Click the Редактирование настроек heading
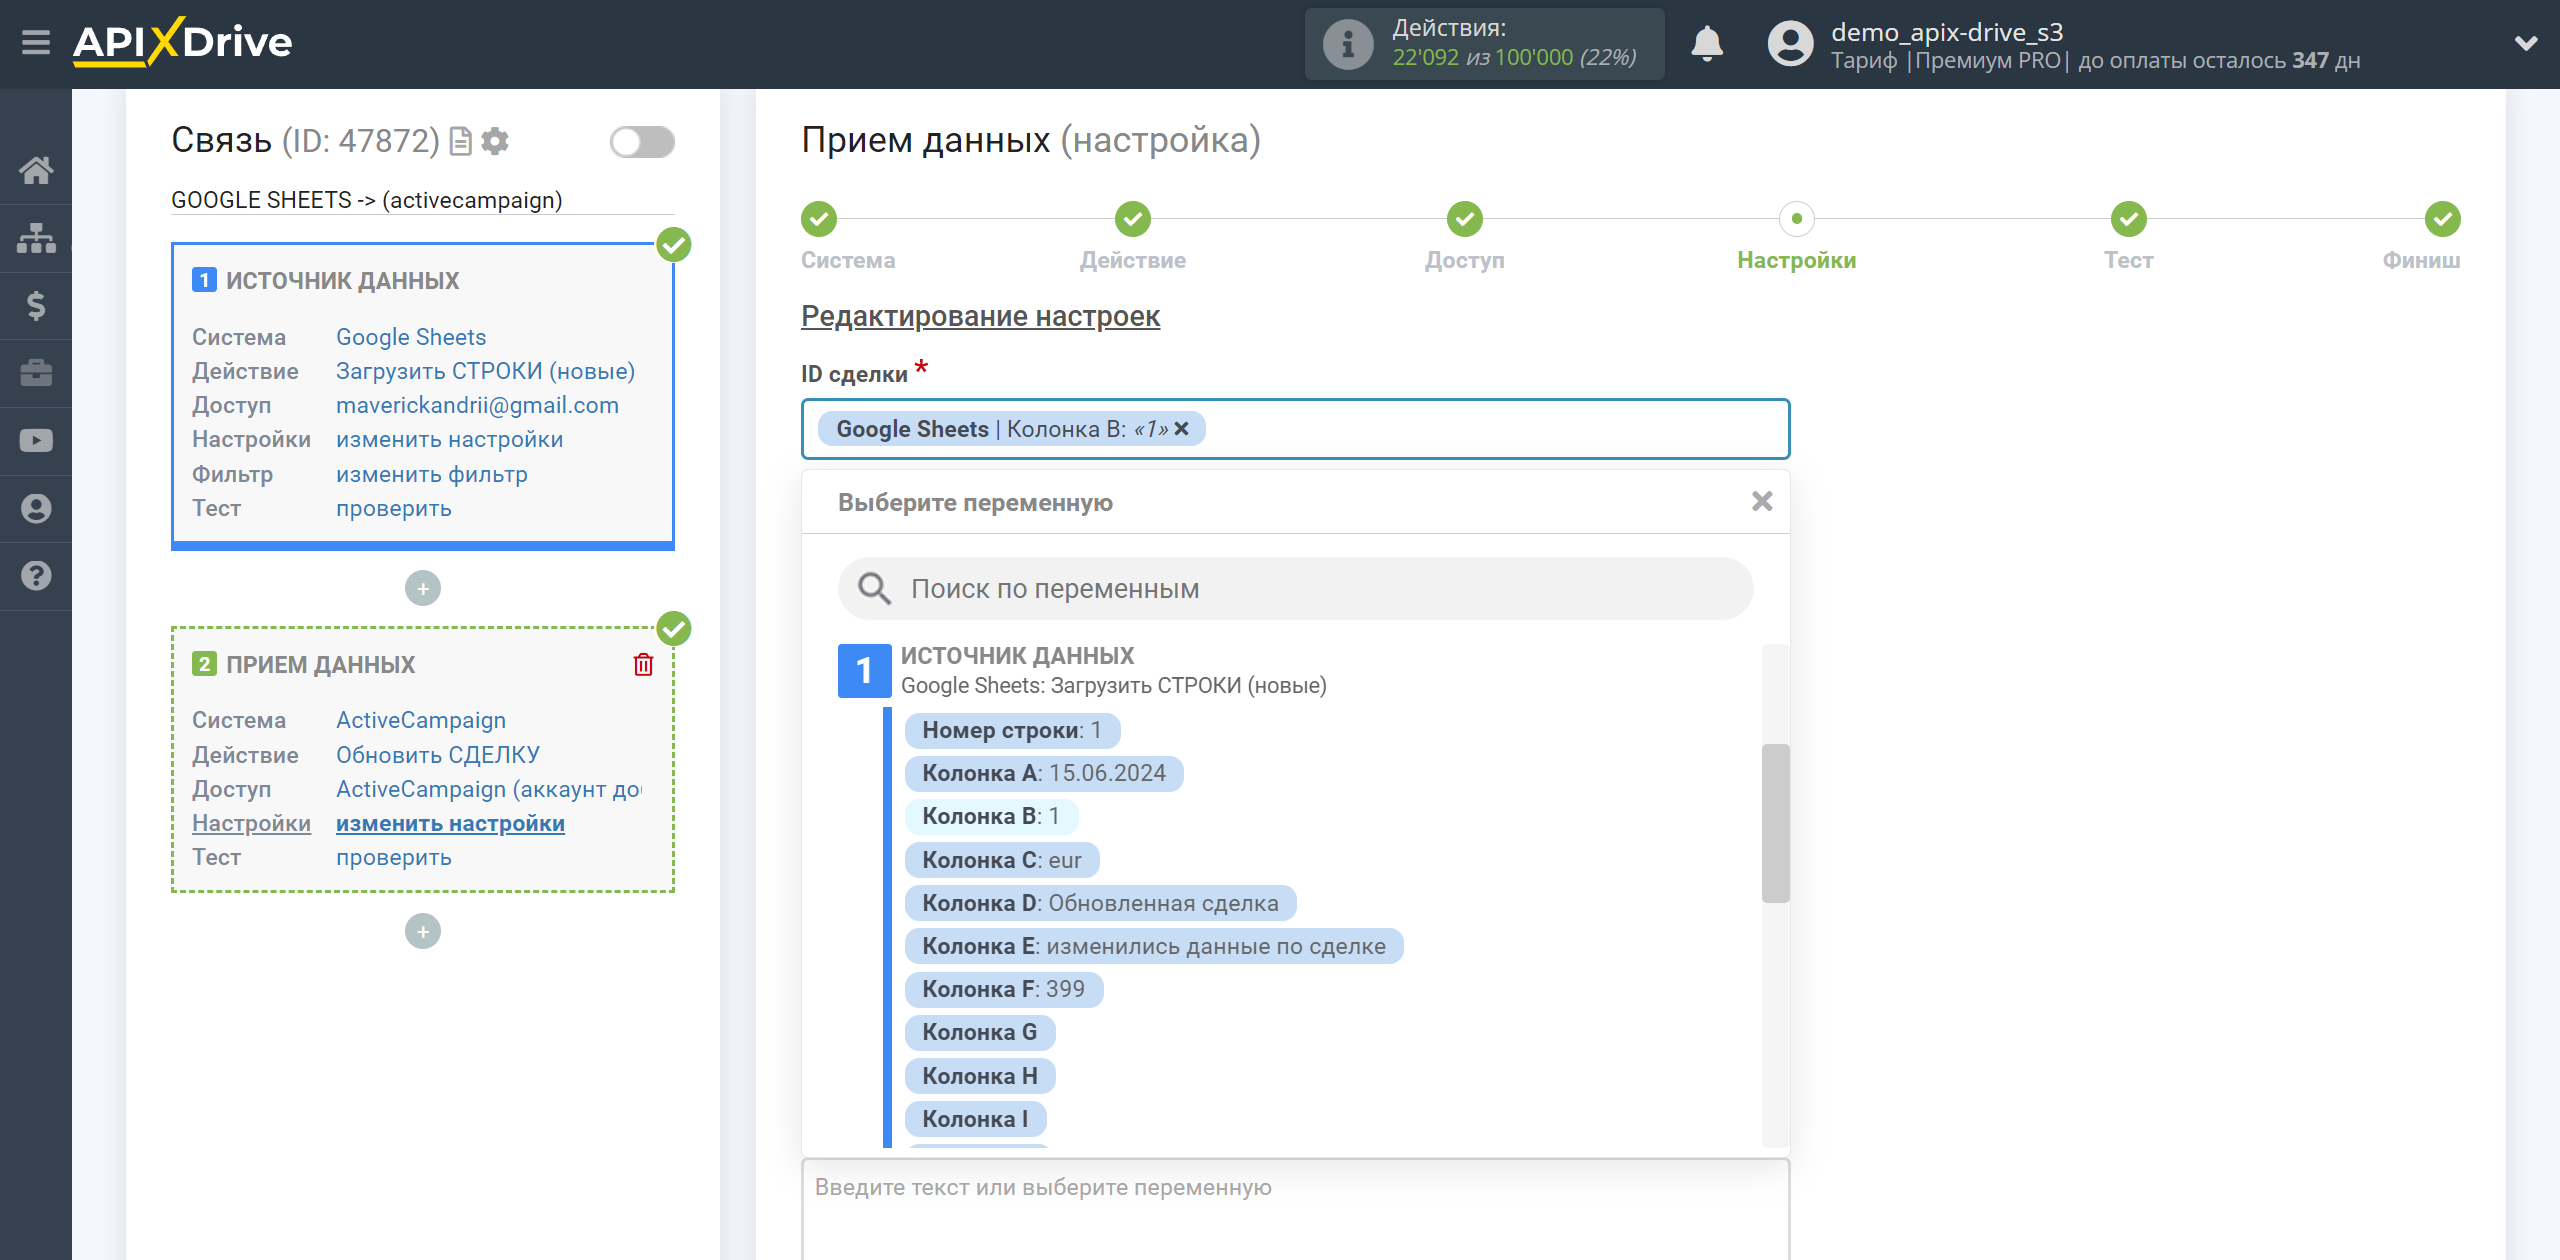2560x1260 pixels. point(980,316)
